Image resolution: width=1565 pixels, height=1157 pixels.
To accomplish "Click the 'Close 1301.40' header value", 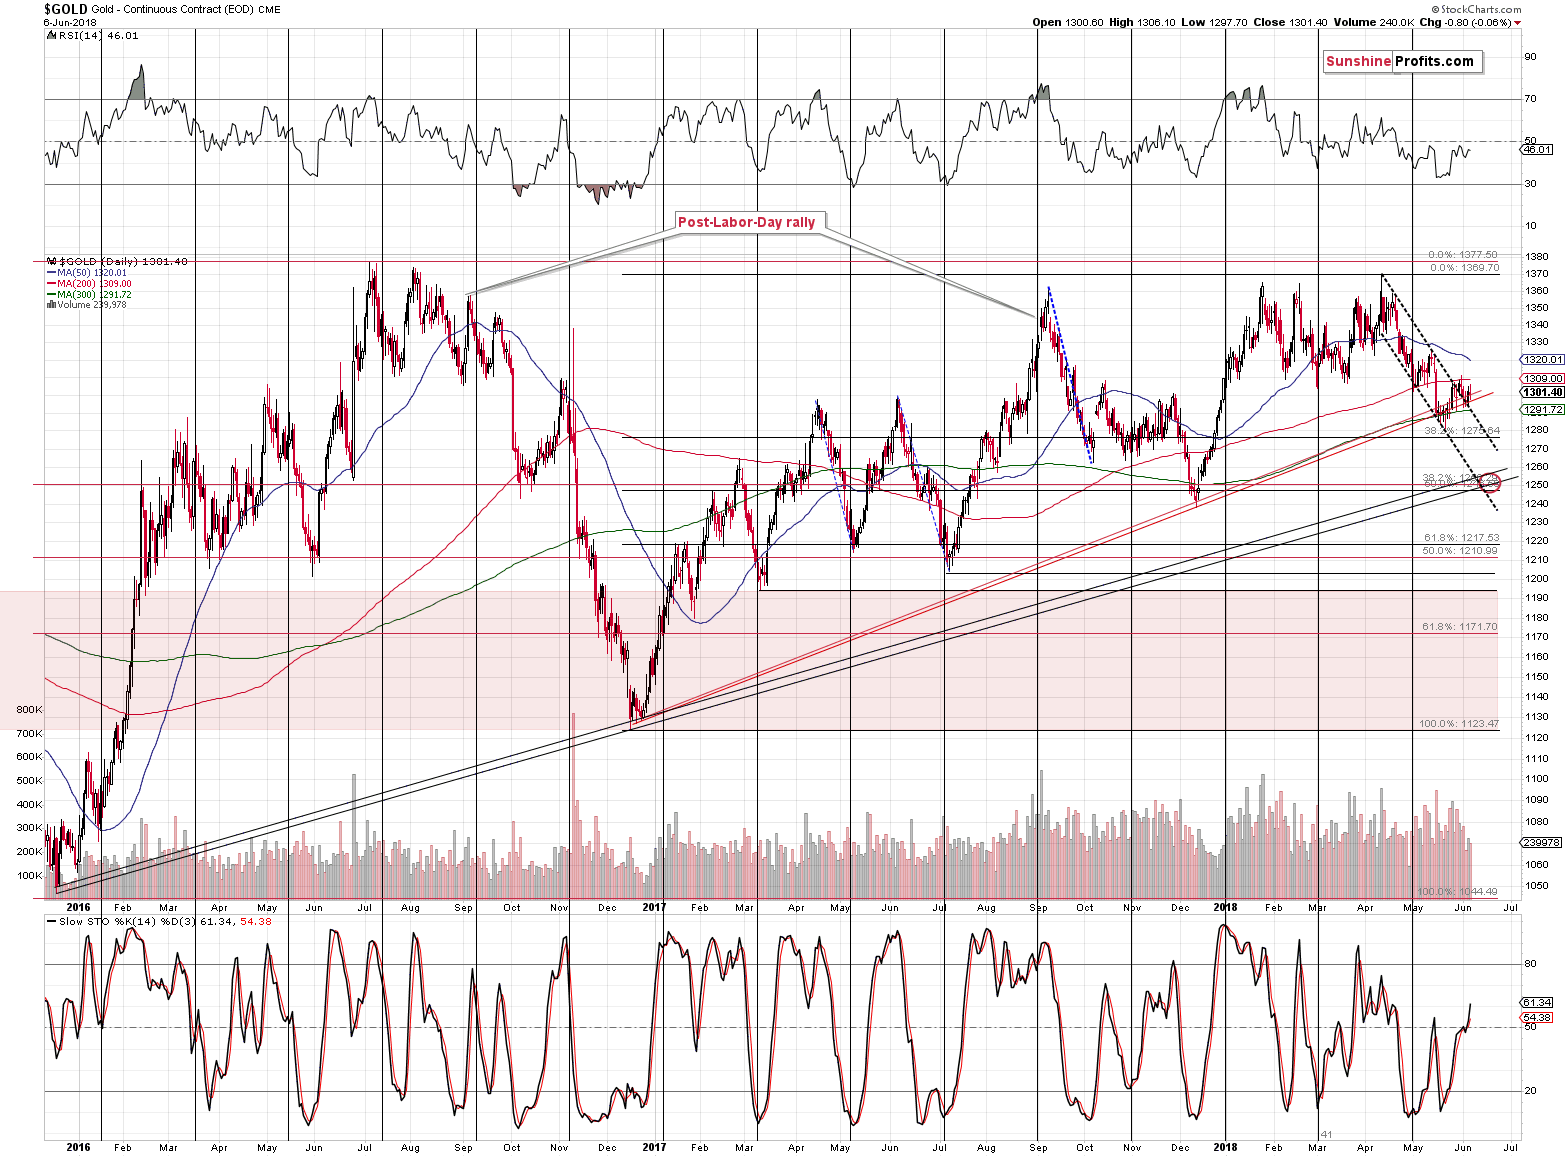I will click(1291, 22).
